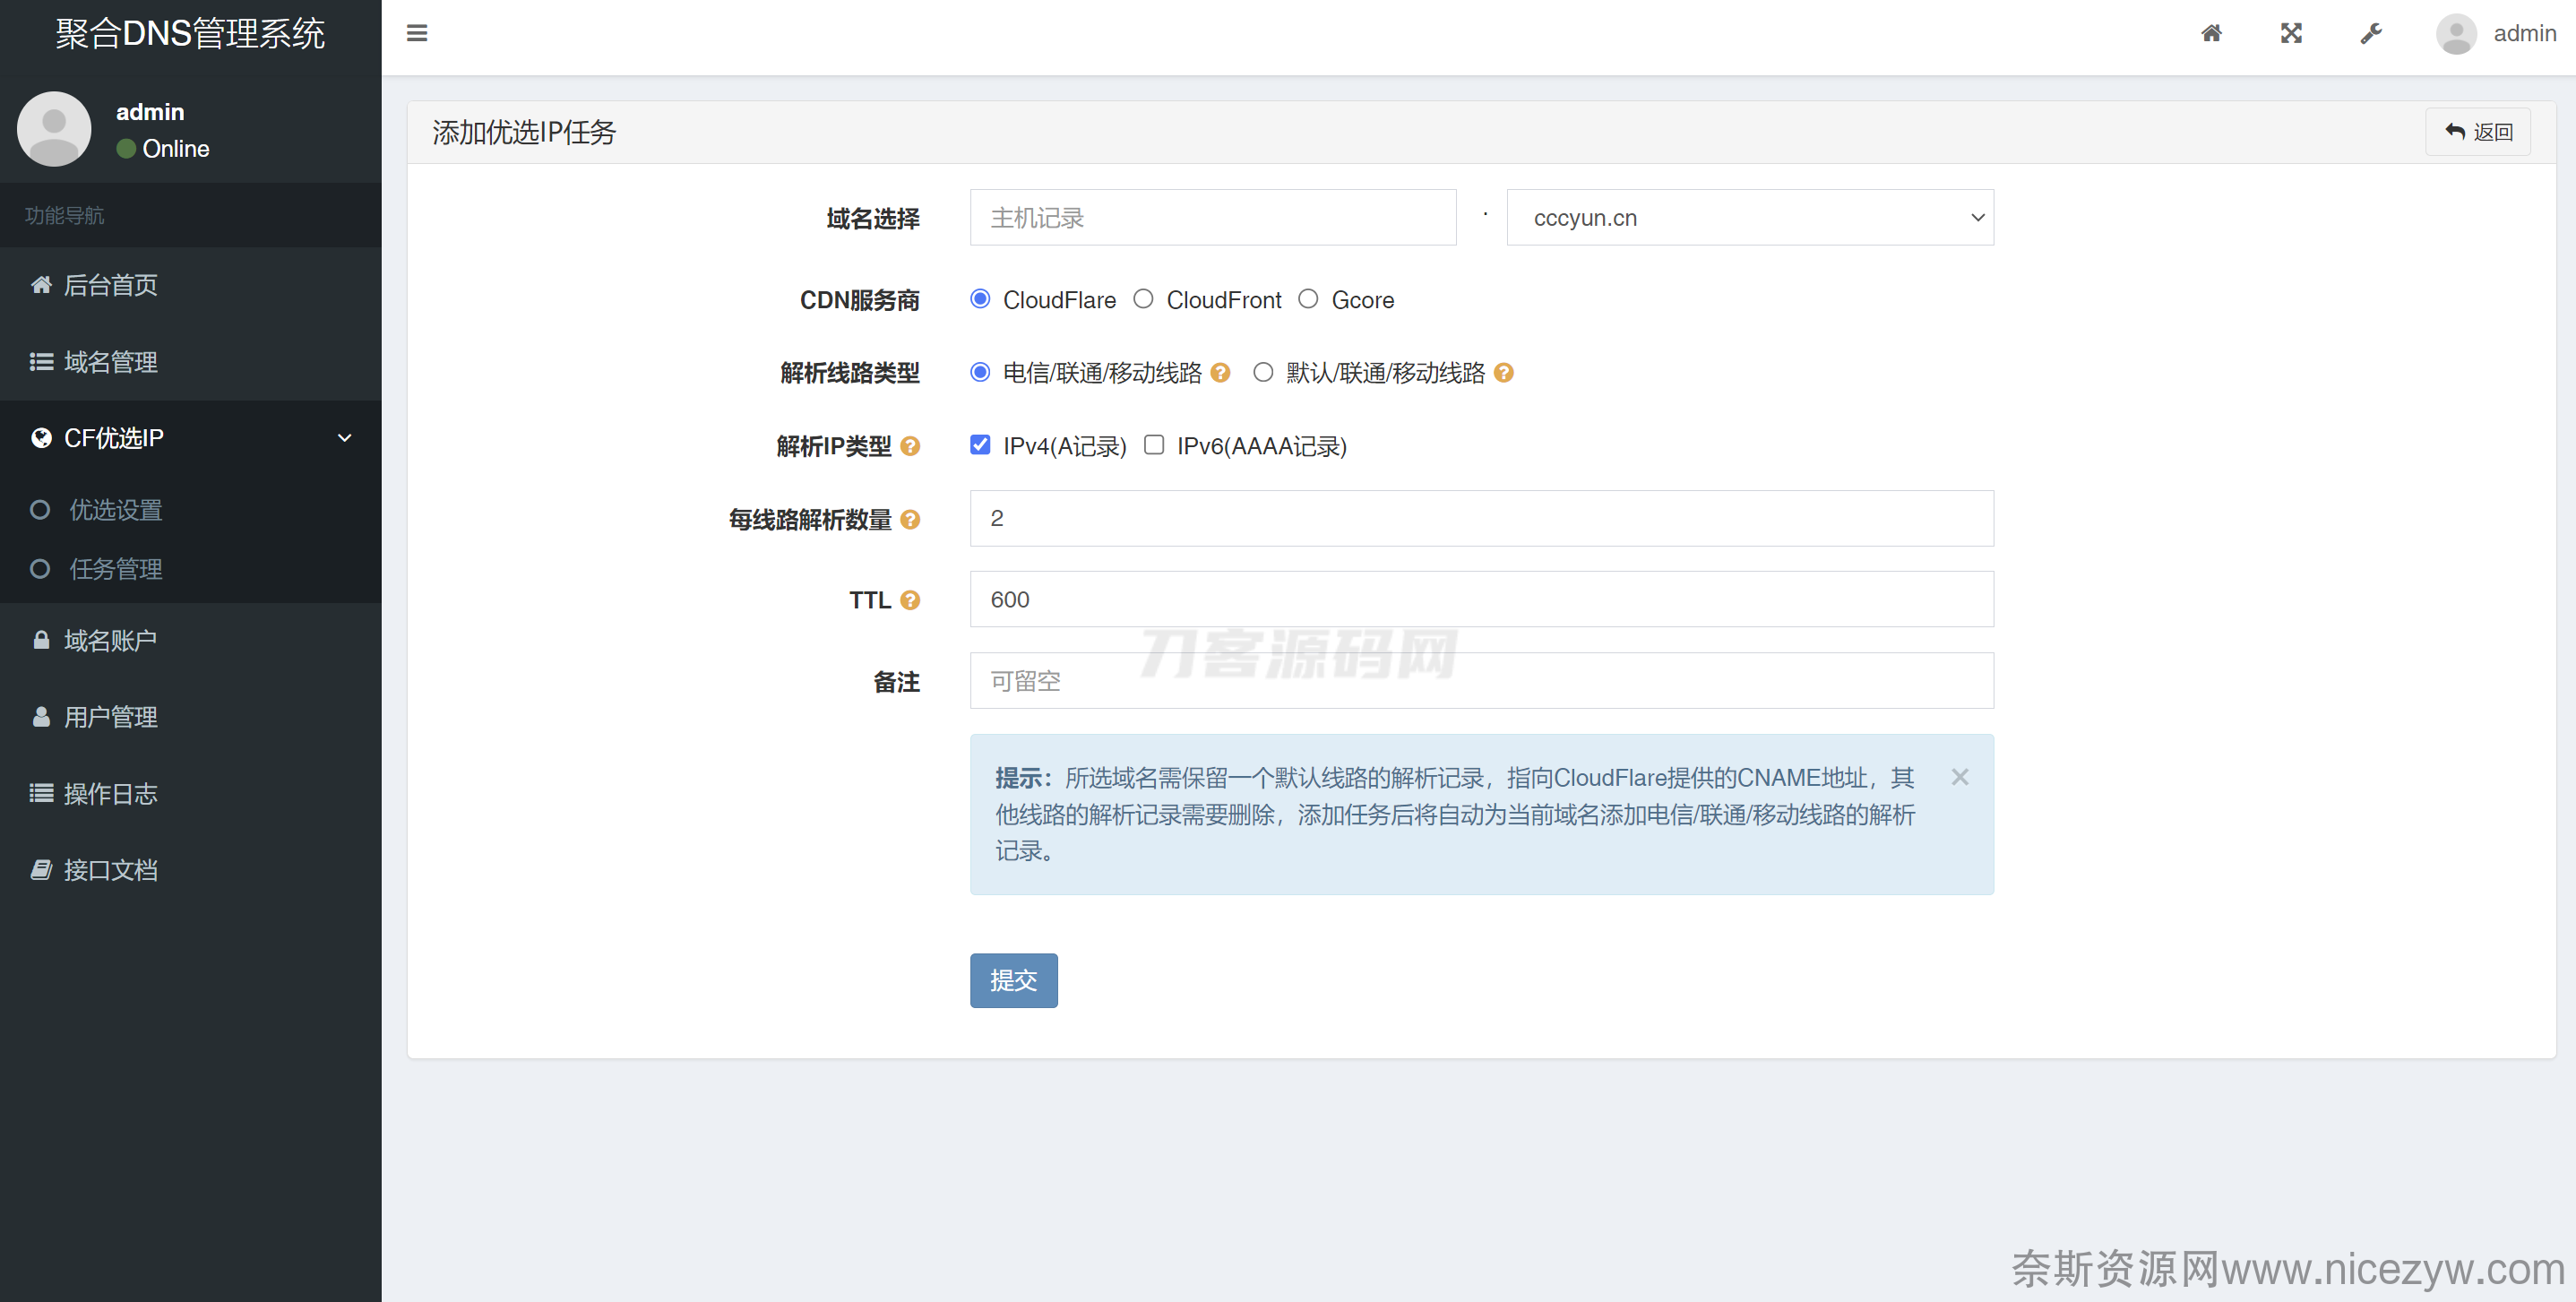Viewport: 2576px width, 1302px height.
Task: Choose 电信/联通/移动线路 line type radio
Action: click(x=980, y=372)
